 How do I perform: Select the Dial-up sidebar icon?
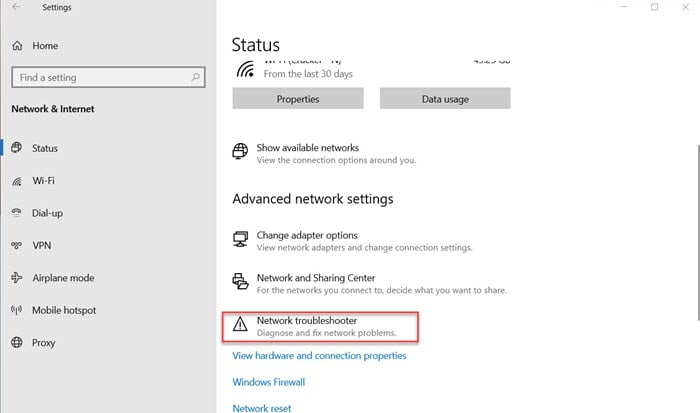click(17, 213)
